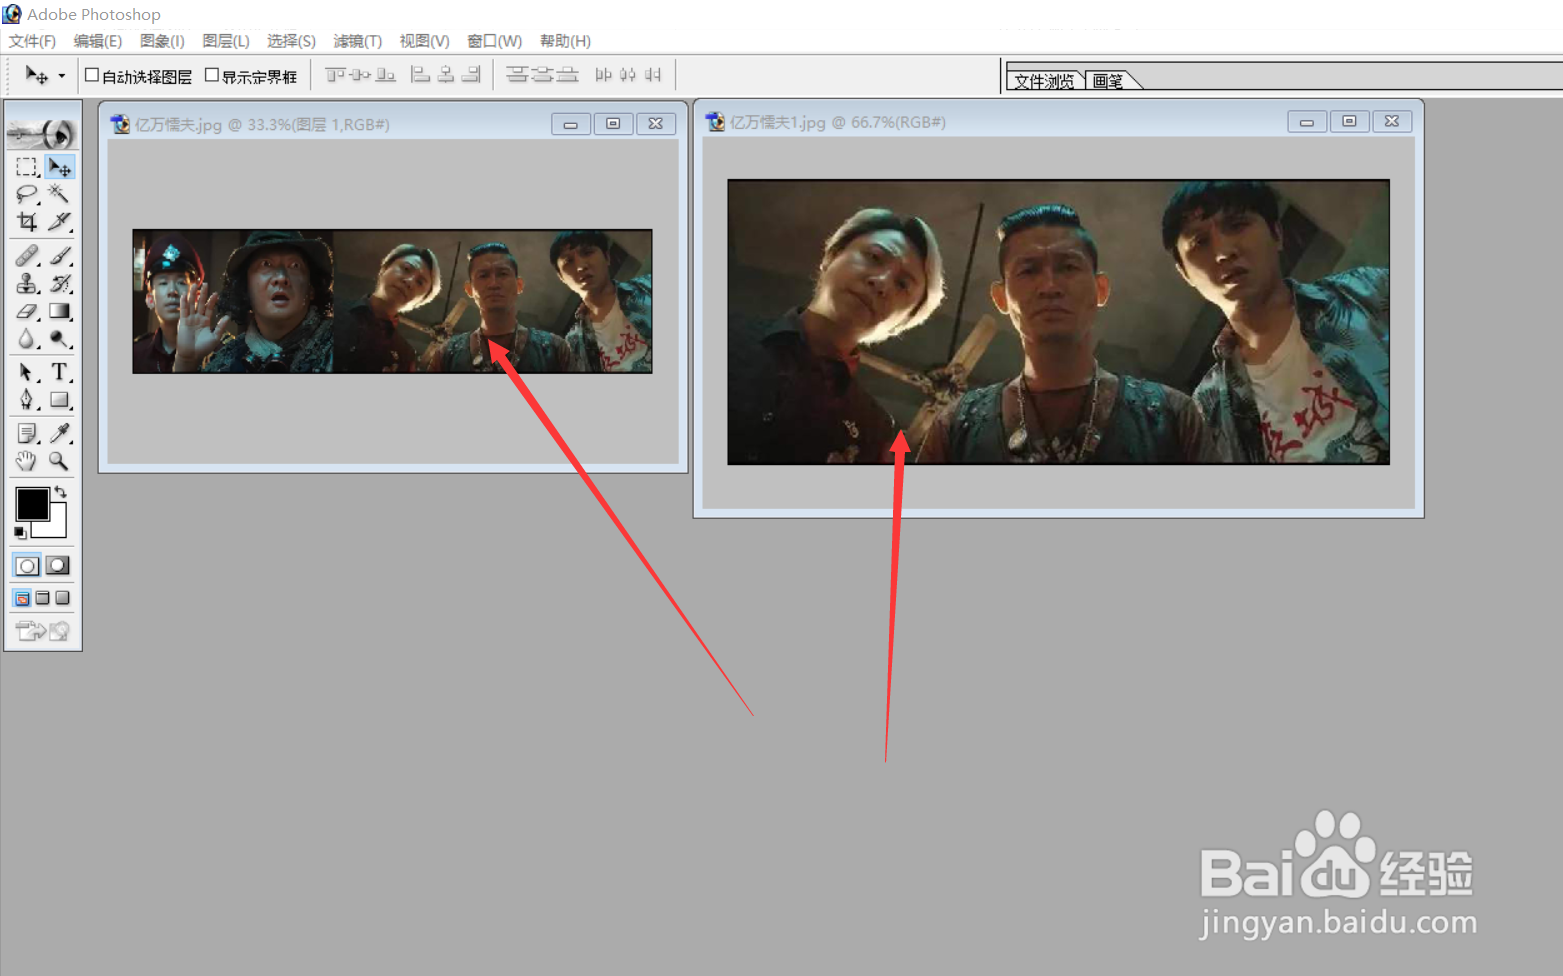Select the Rectangular Marquee tool
Viewport: 1563px width, 976px height.
click(27, 167)
